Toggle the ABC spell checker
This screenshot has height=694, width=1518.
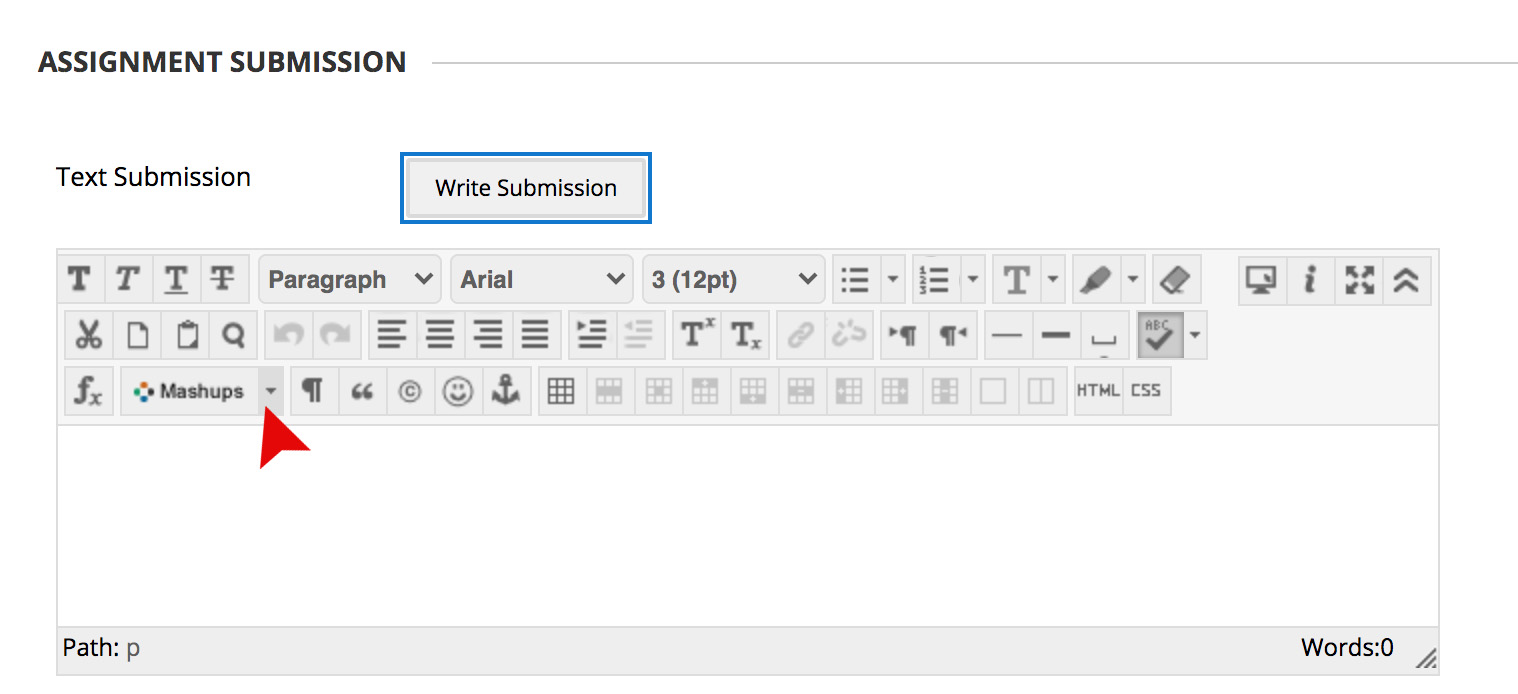click(1160, 335)
